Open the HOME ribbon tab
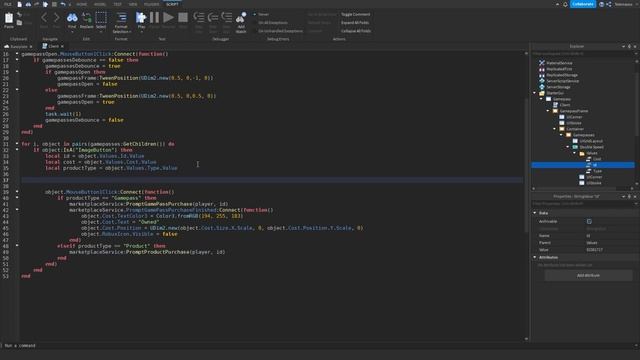Viewport: 640px width, 360px height. [x=82, y=4]
